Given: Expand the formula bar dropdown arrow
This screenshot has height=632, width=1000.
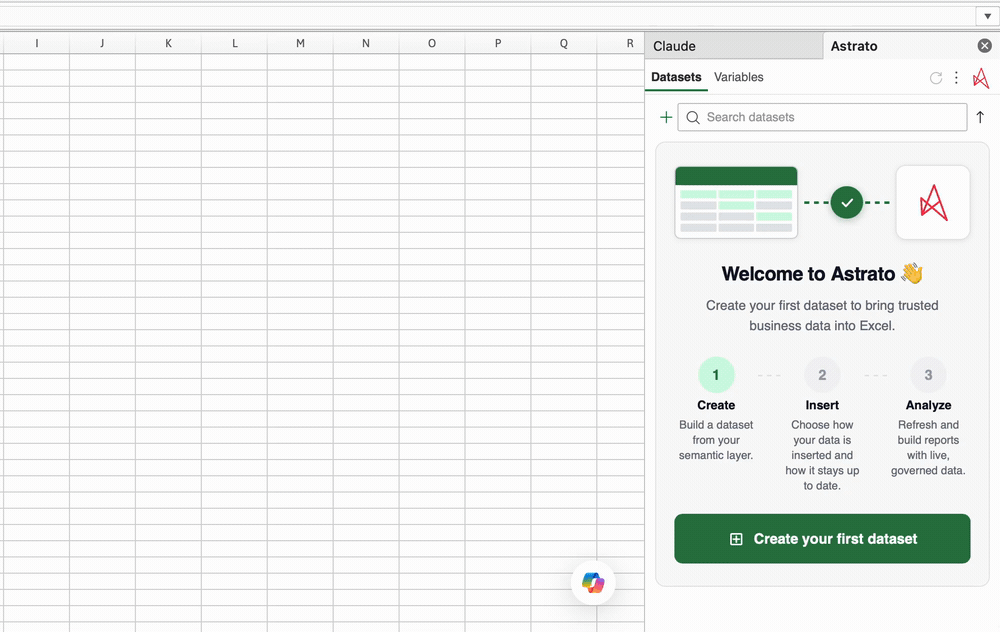Looking at the screenshot, I should [987, 17].
